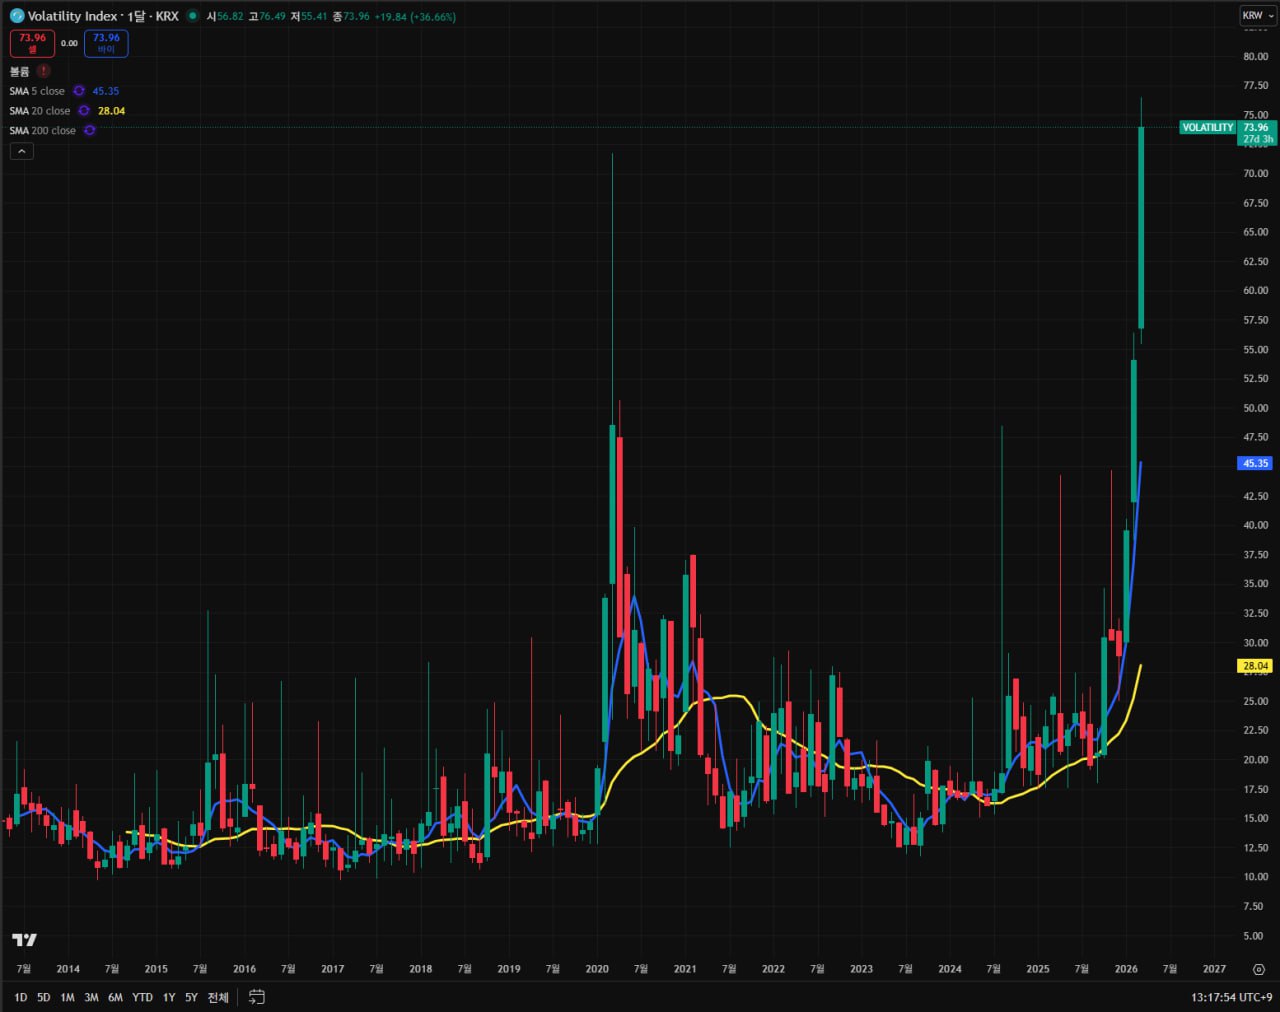Click the loading icon next to SMA 200
Viewport: 1280px width, 1012px height.
[x=89, y=130]
